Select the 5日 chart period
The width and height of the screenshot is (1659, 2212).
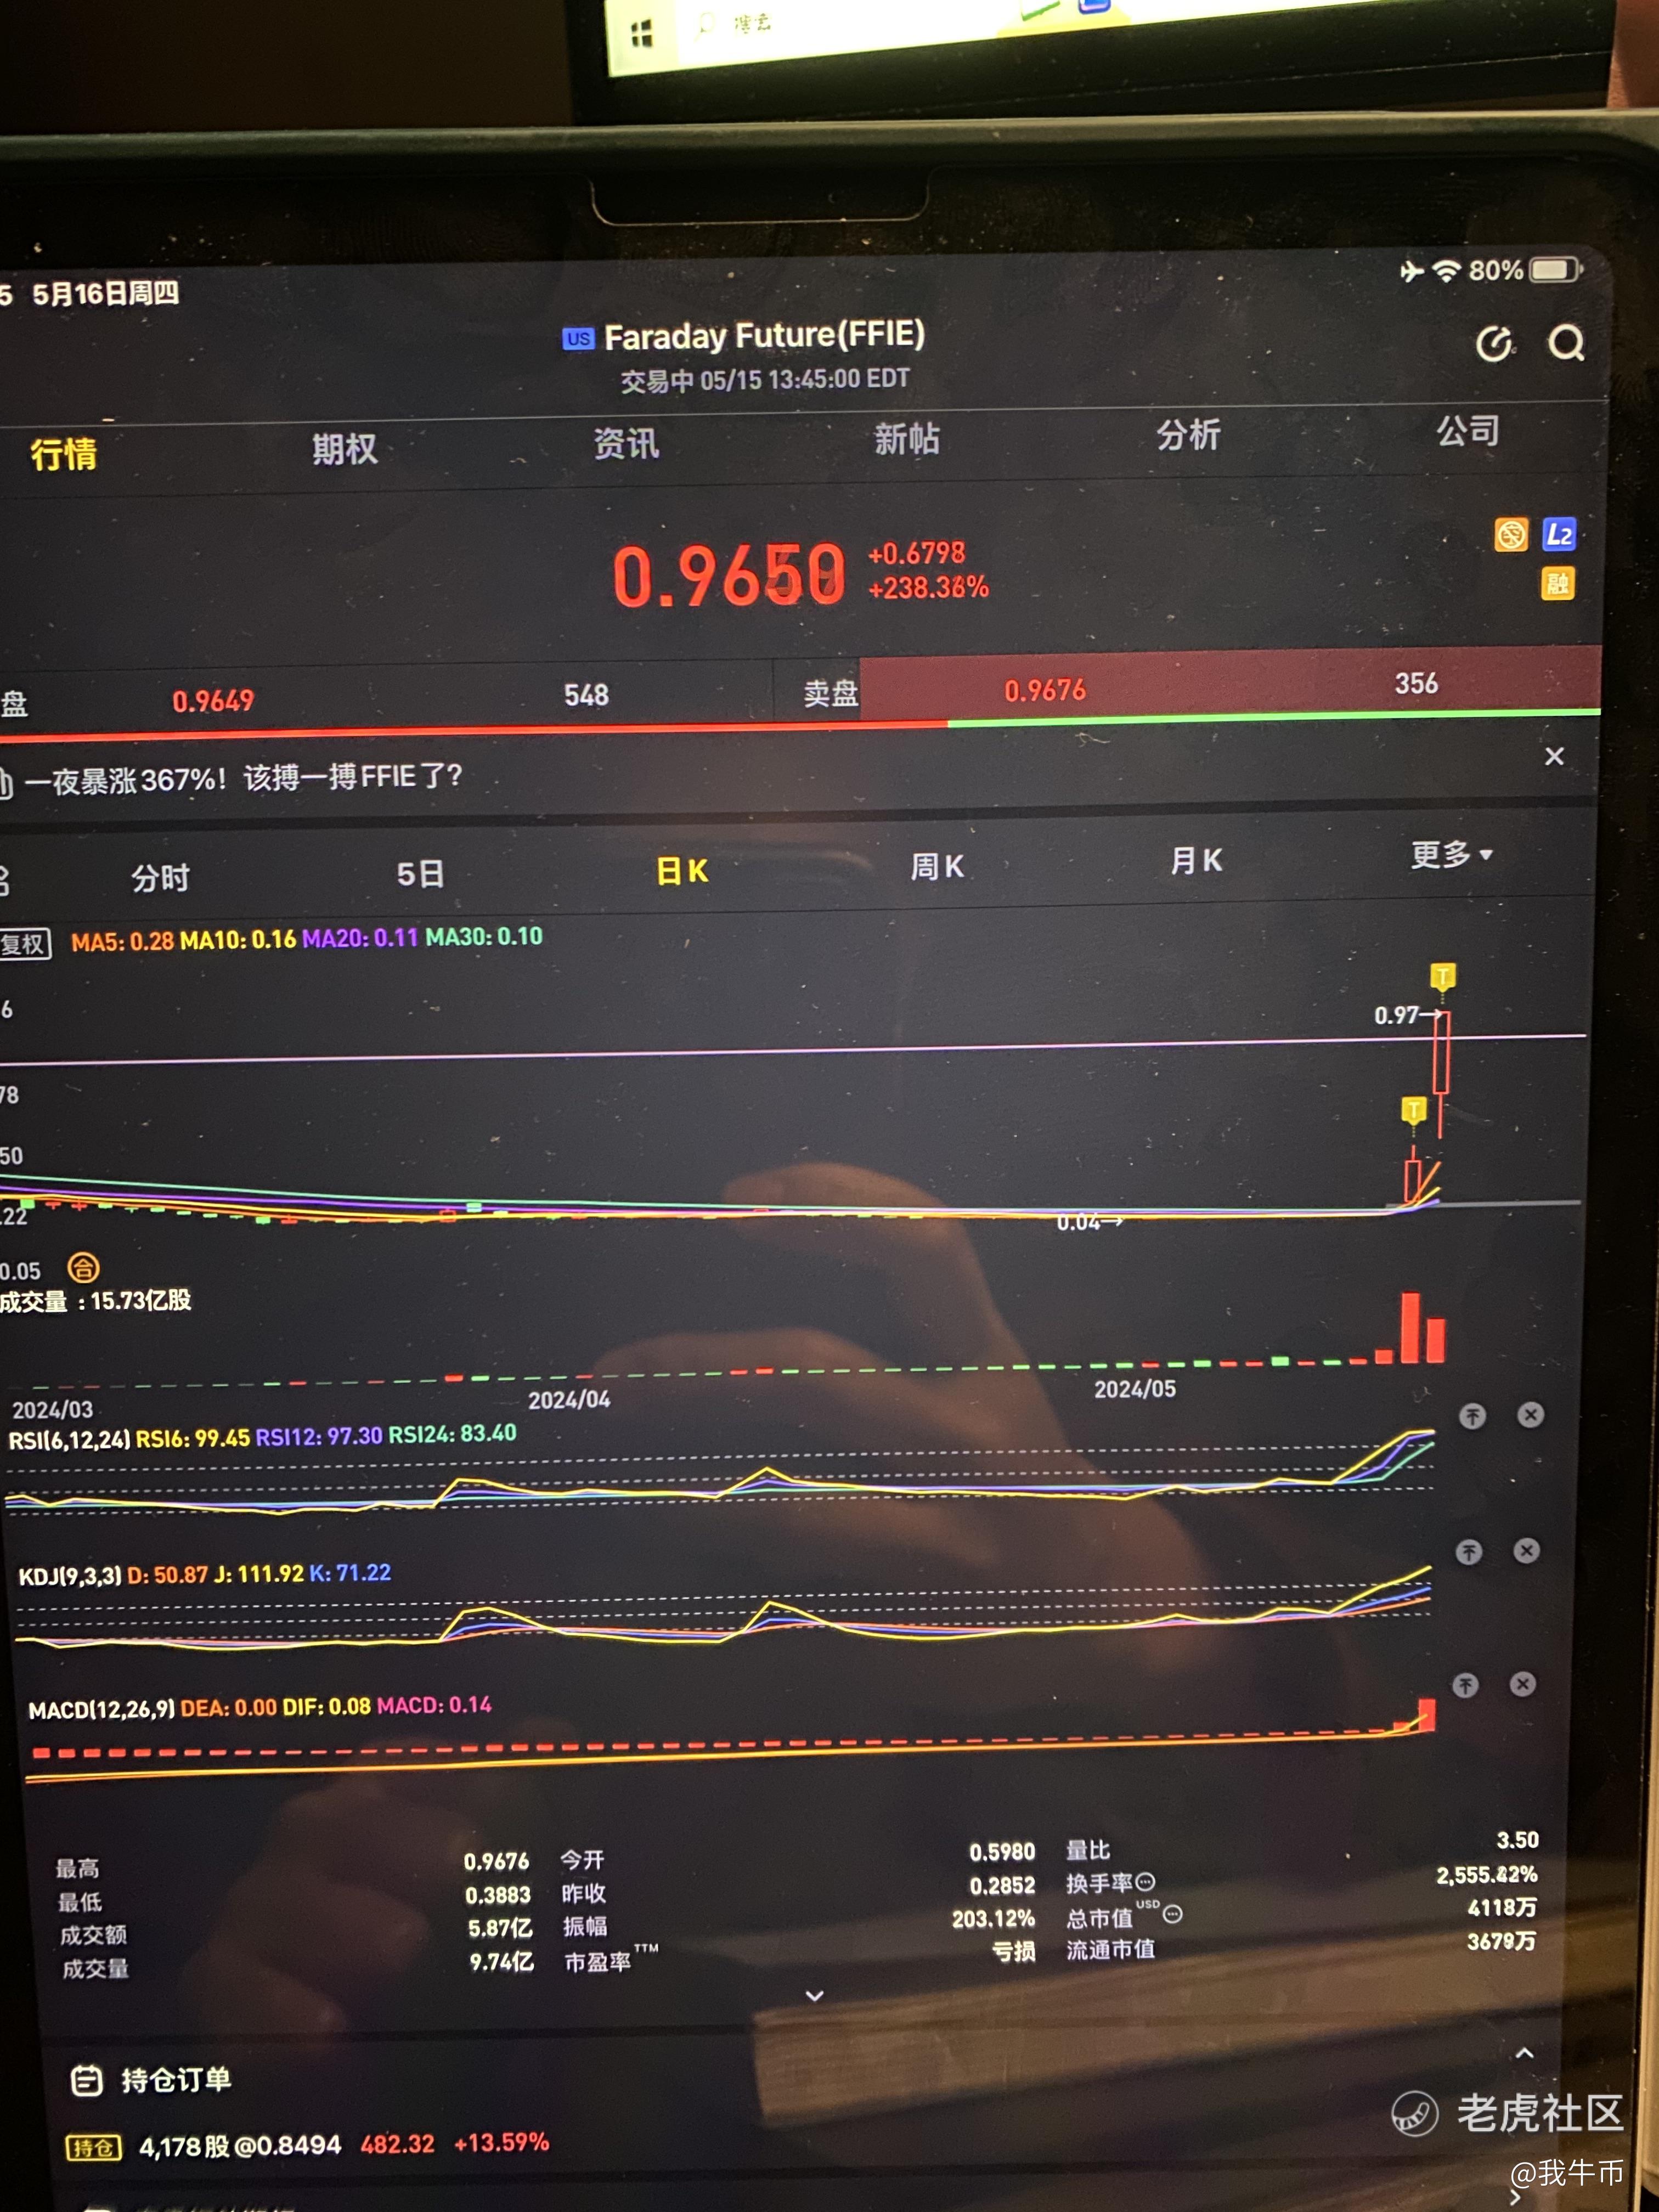pyautogui.click(x=420, y=874)
